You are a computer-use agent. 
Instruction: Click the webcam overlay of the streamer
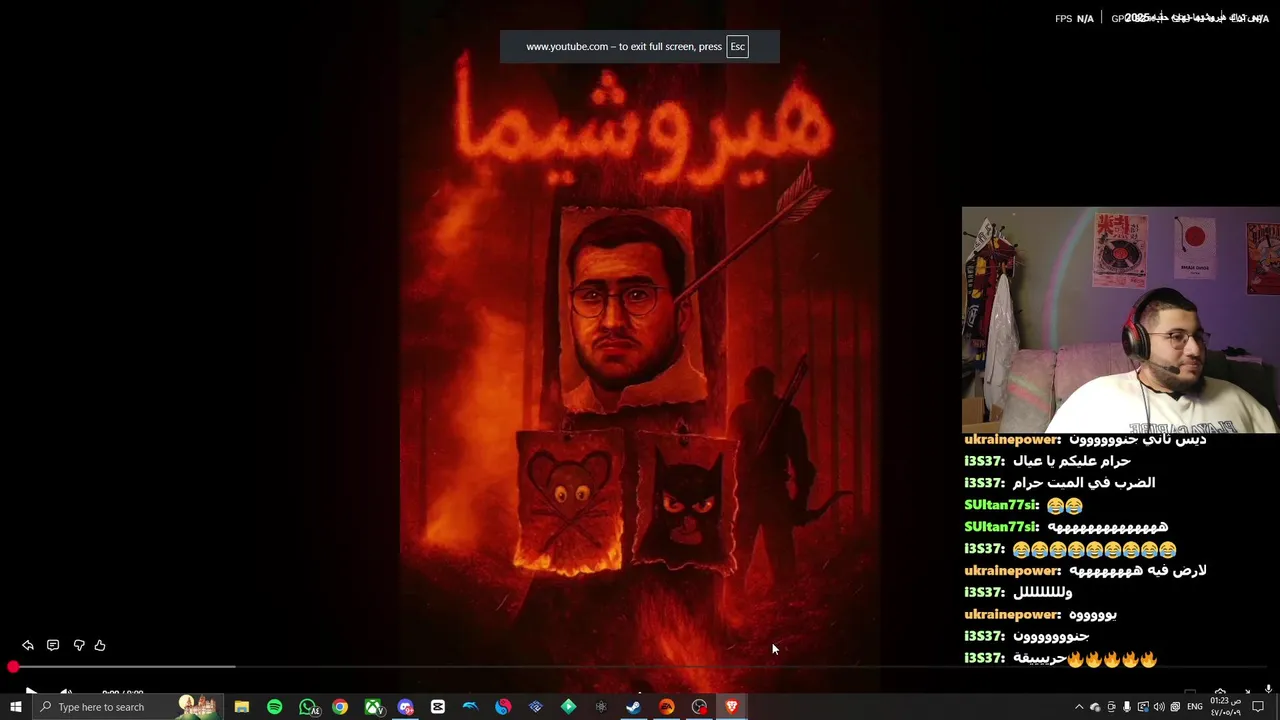pyautogui.click(x=1120, y=320)
